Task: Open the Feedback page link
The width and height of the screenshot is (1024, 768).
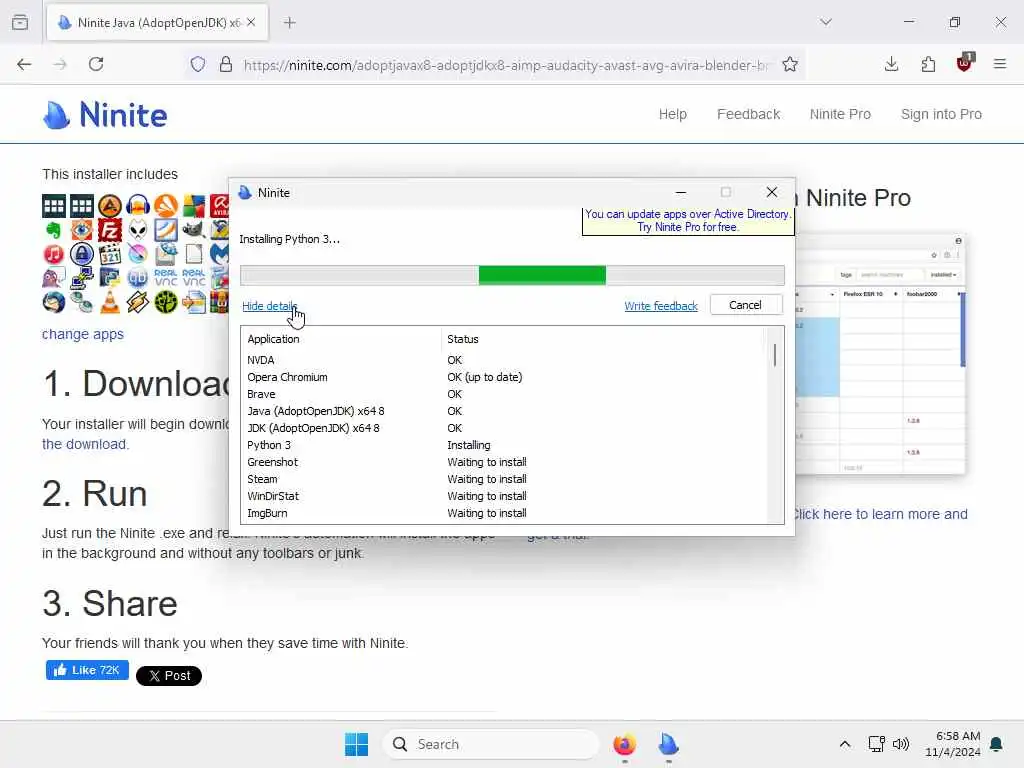Action: (x=748, y=114)
